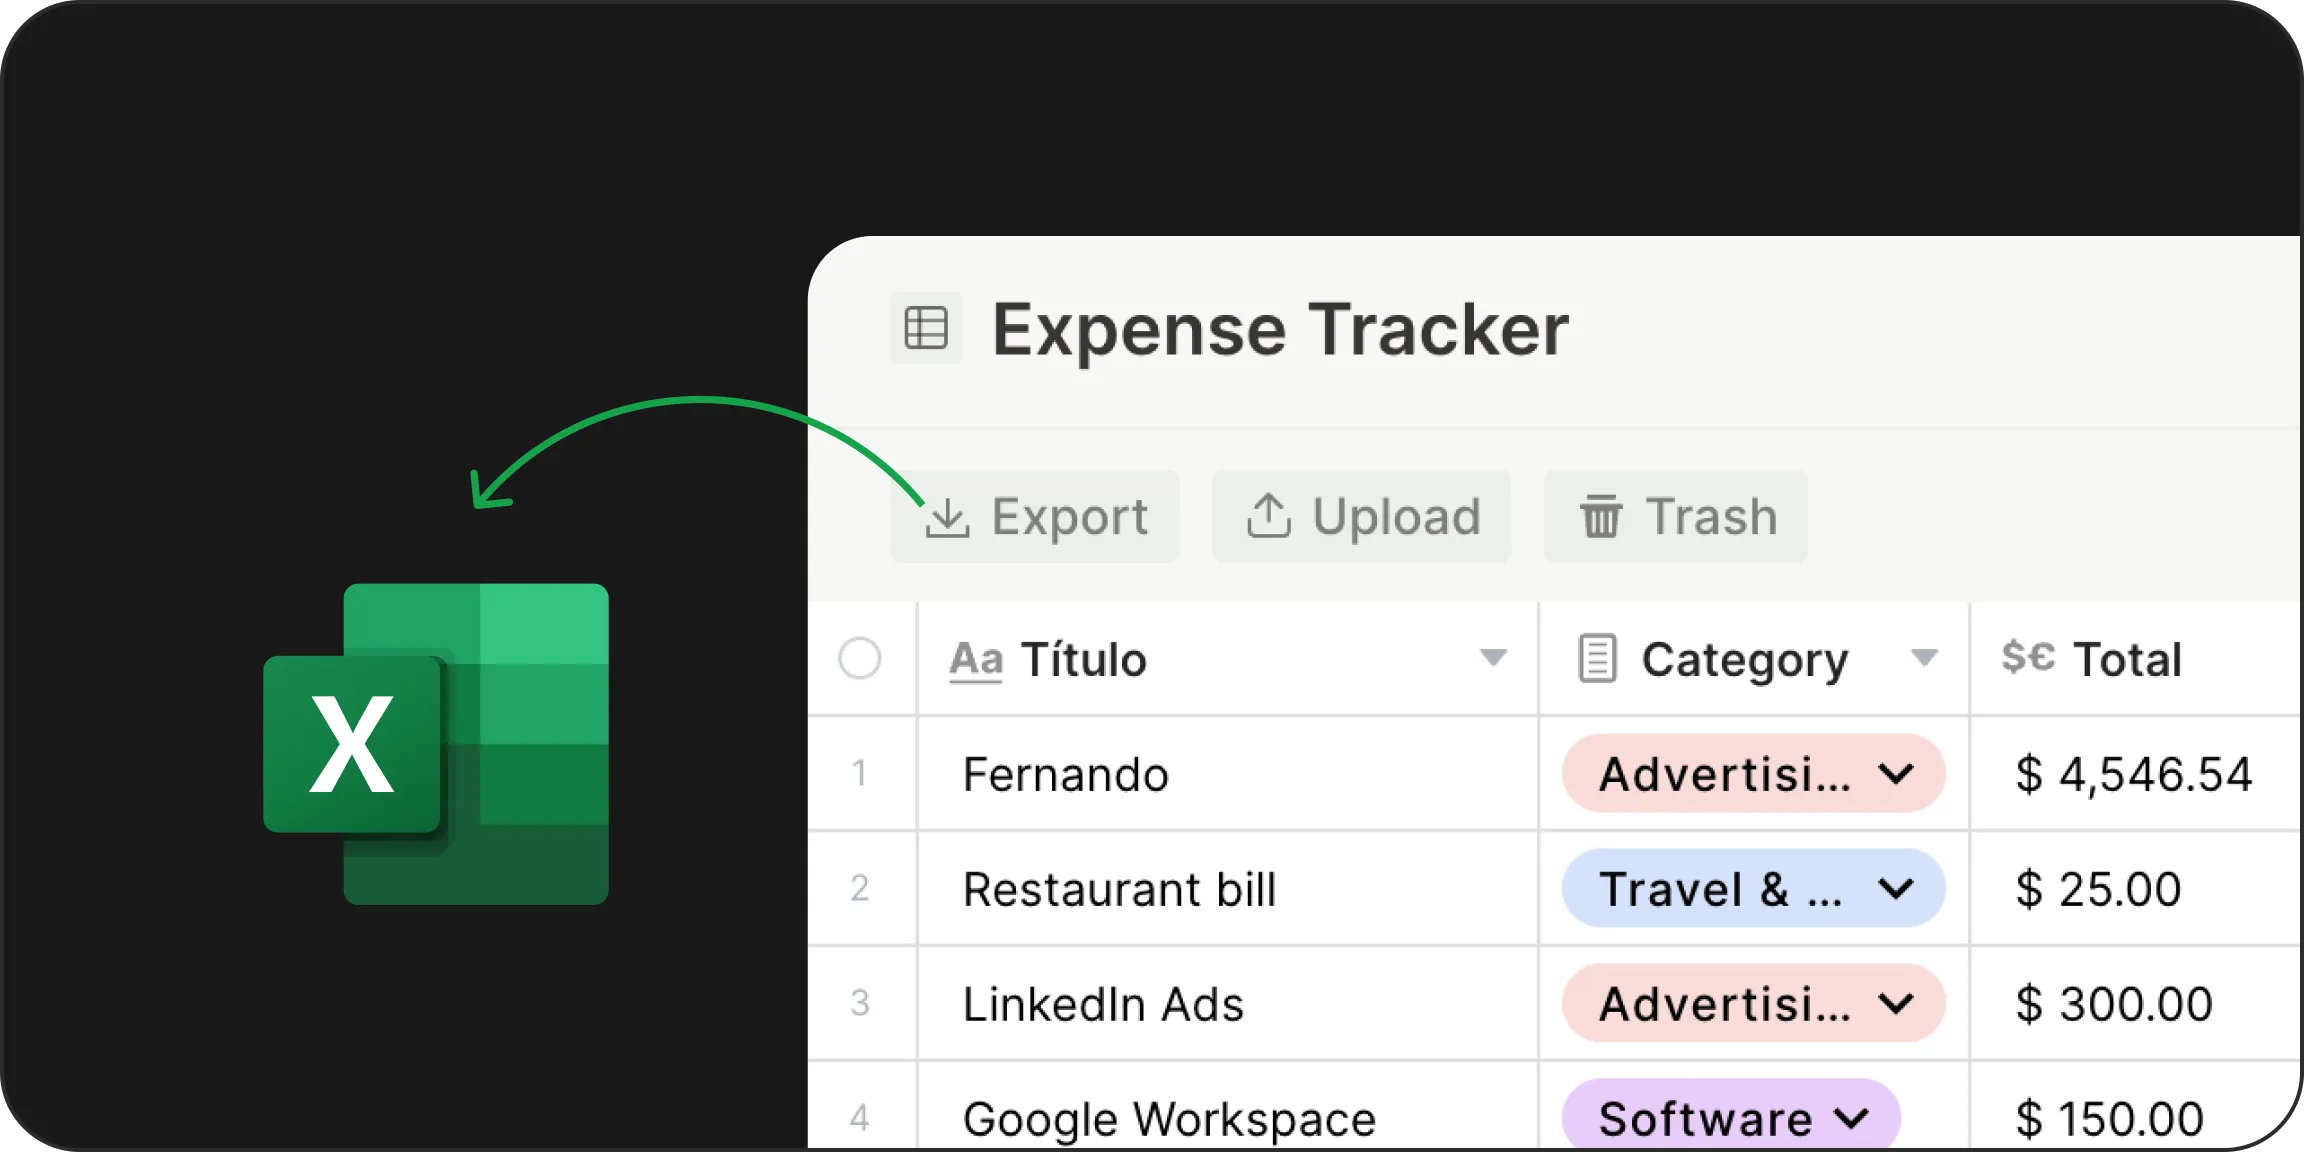Open the Travel category dropdown on Restaurant bill
Image resolution: width=2304 pixels, height=1152 pixels.
[x=1896, y=888]
